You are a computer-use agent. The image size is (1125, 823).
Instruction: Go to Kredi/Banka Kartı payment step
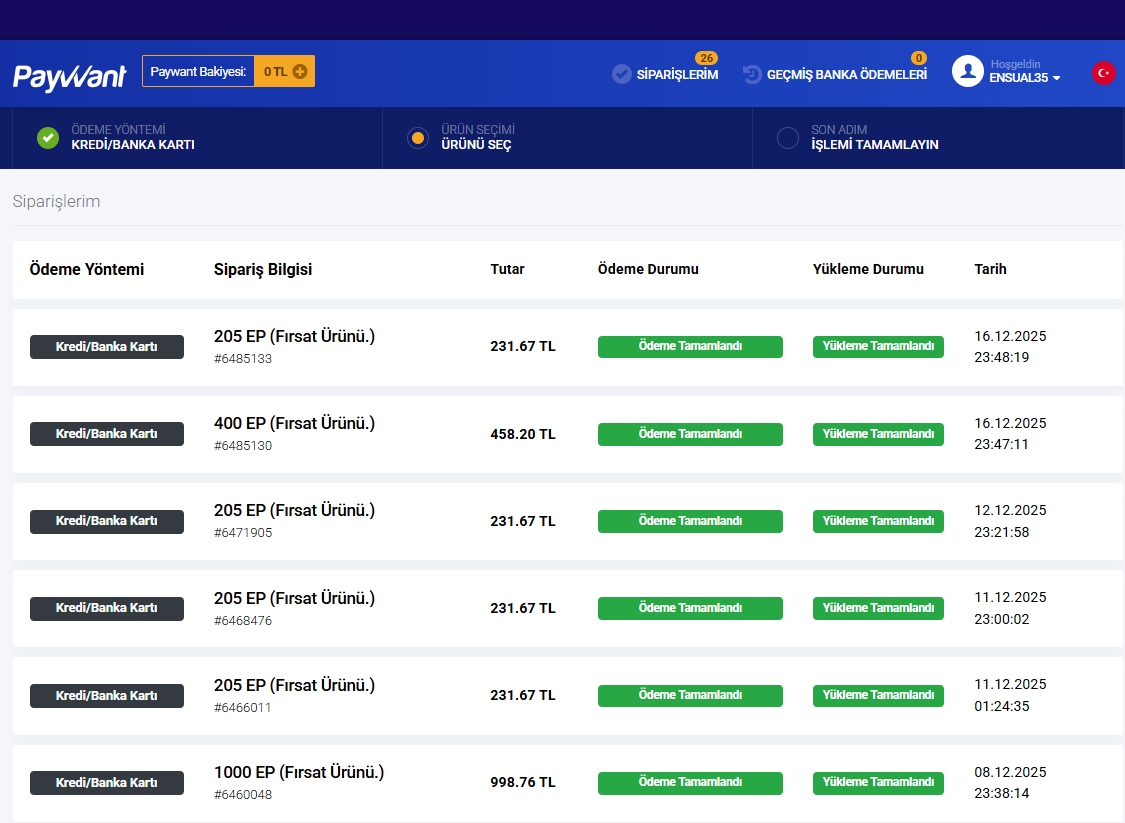pos(133,144)
